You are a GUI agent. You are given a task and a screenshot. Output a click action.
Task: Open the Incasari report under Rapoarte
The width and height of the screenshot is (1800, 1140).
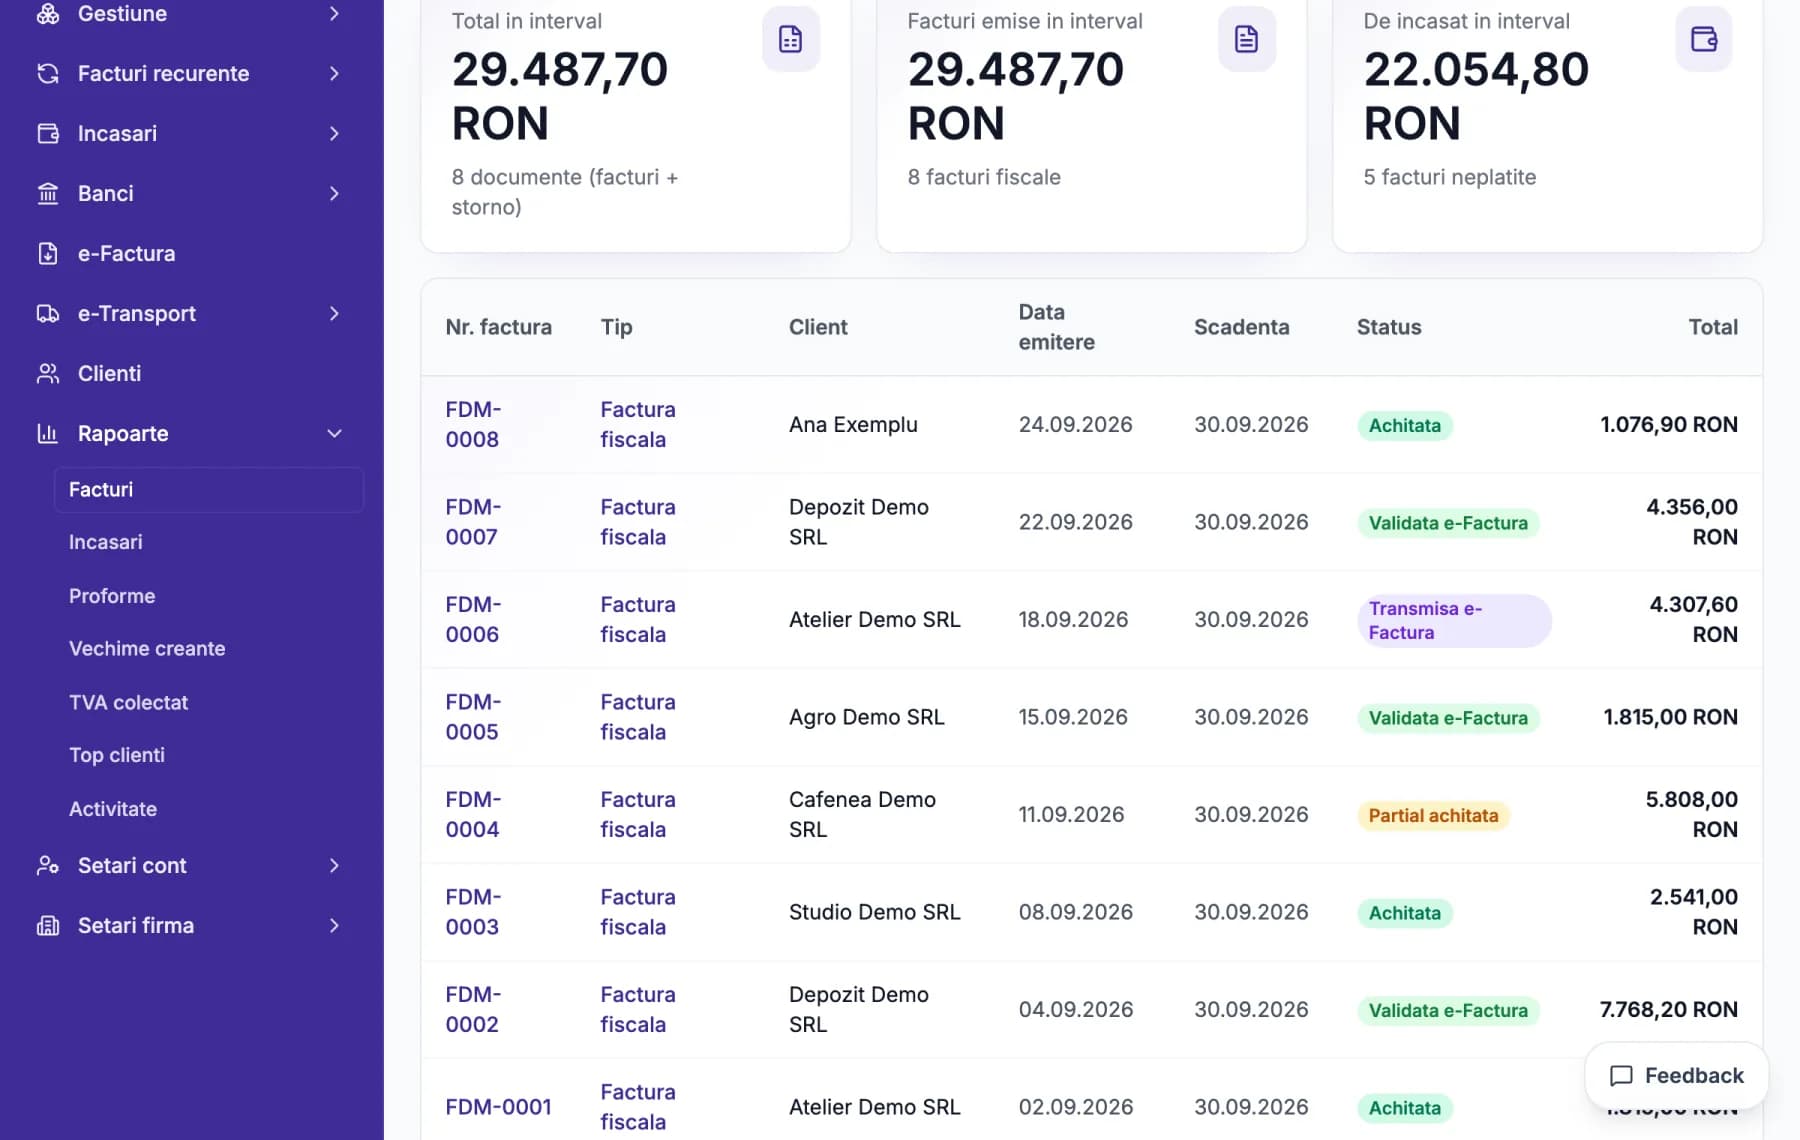point(105,542)
